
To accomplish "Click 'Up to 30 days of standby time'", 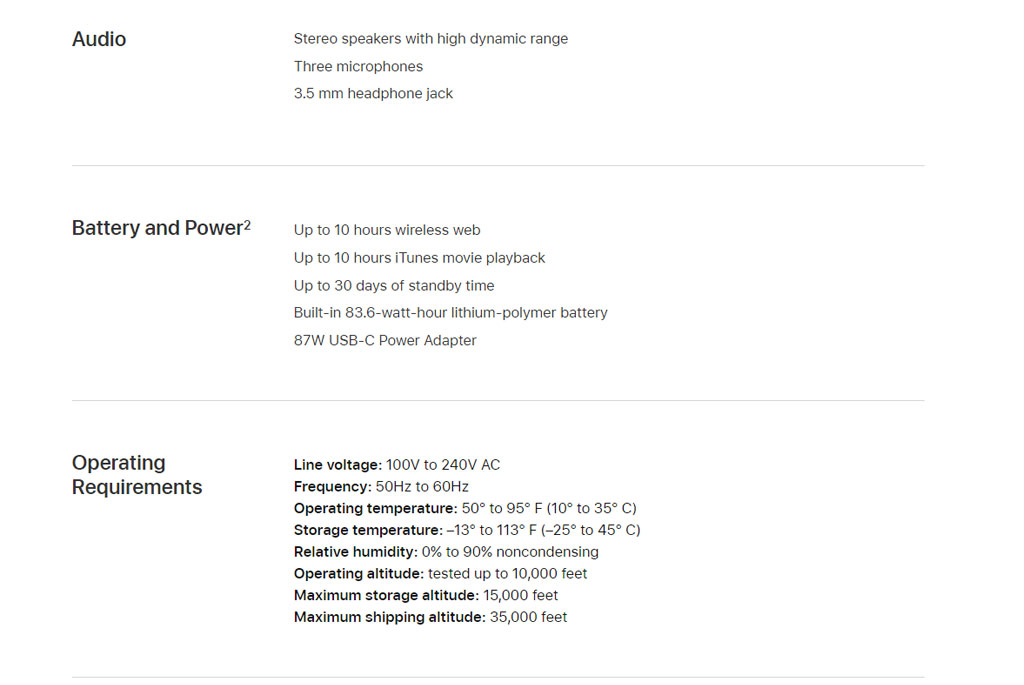I will tap(394, 285).
